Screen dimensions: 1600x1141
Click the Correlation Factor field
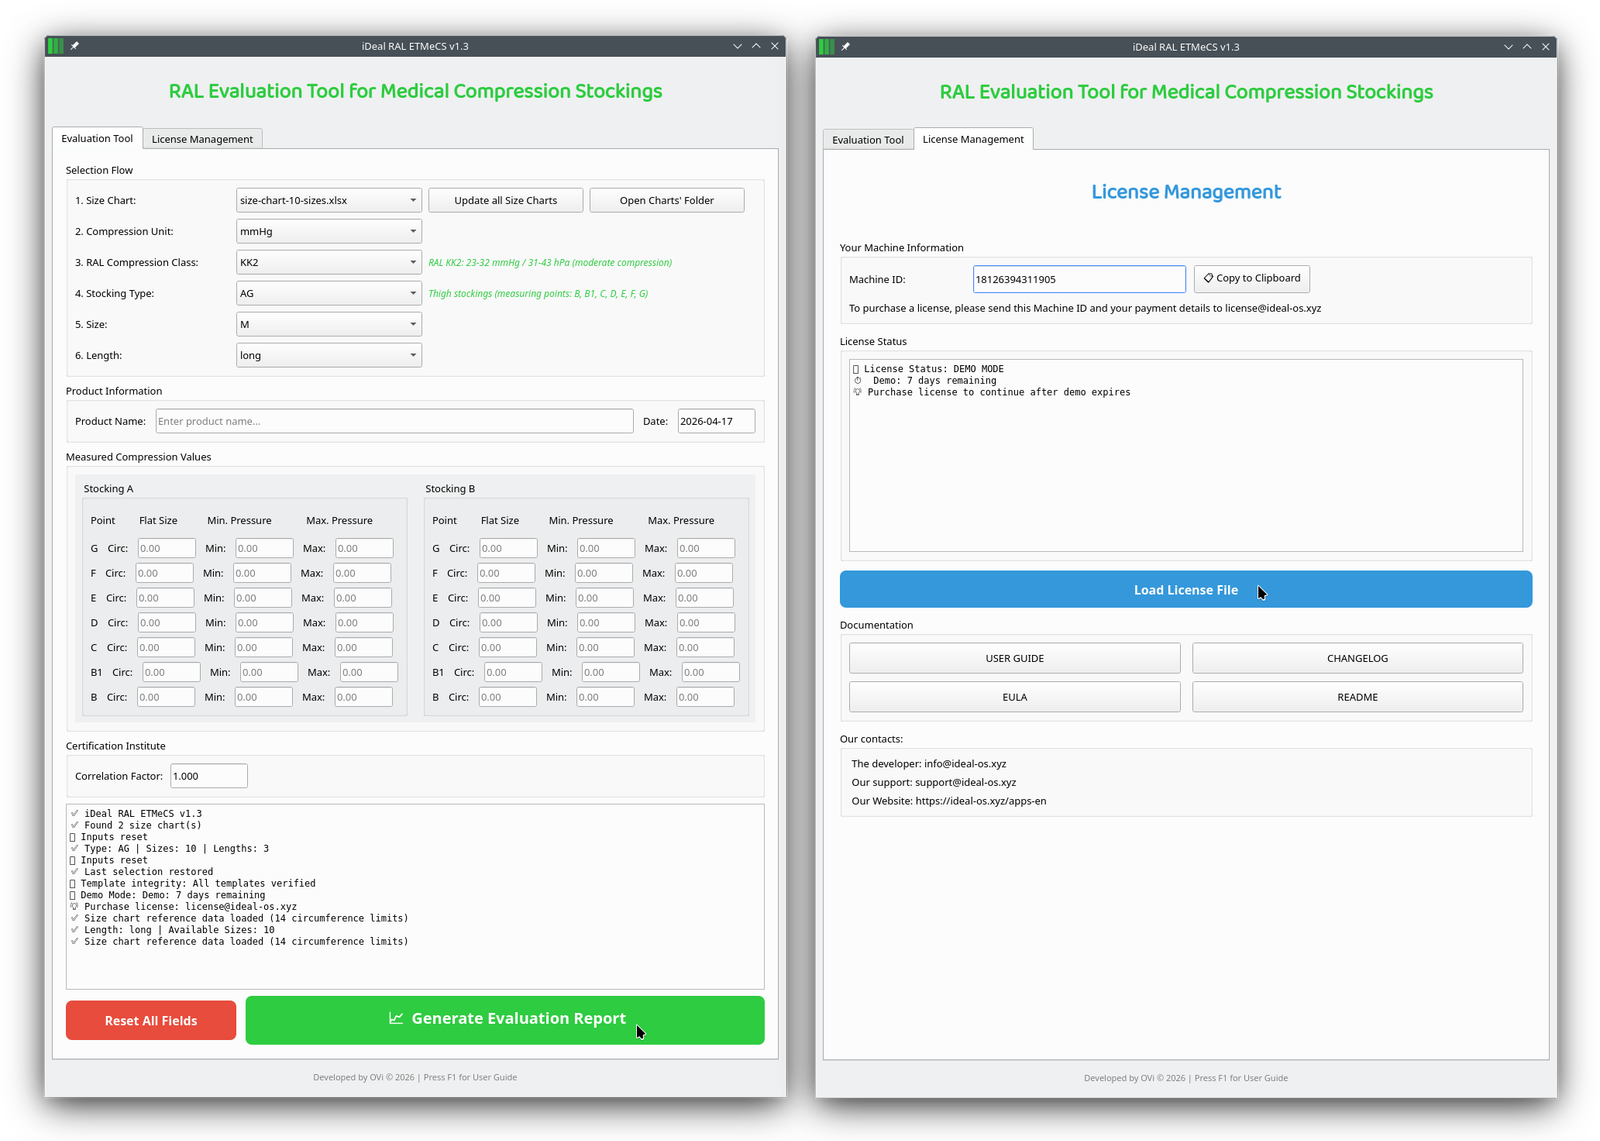pyautogui.click(x=208, y=776)
